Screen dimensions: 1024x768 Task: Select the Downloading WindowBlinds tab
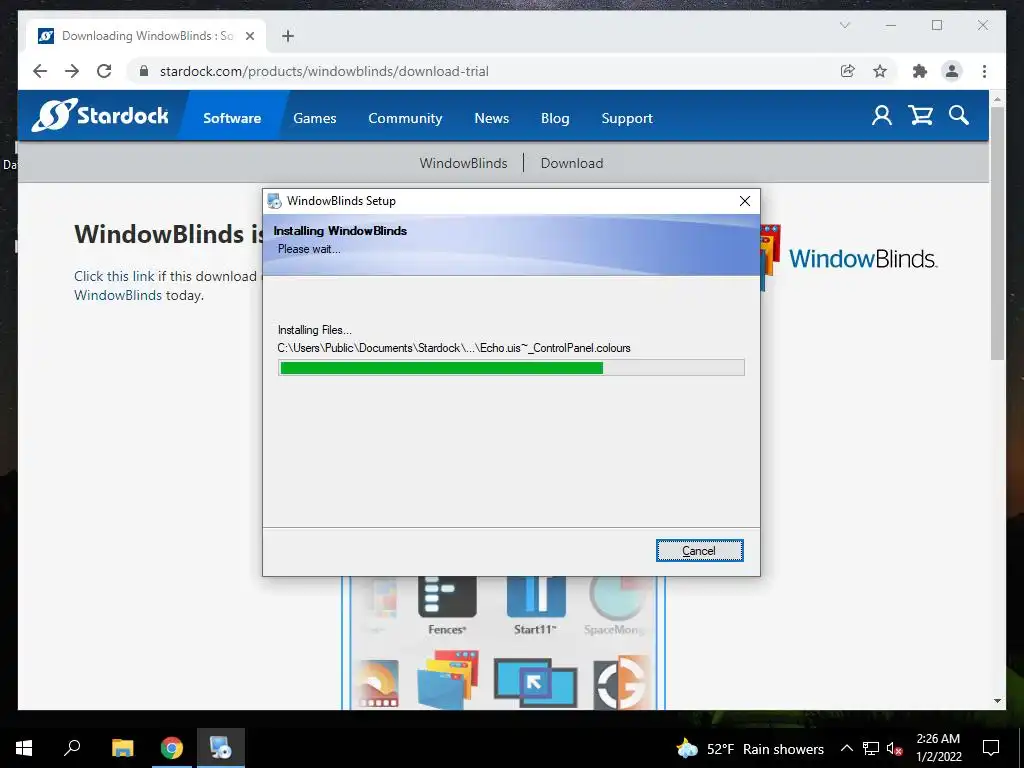[146, 36]
